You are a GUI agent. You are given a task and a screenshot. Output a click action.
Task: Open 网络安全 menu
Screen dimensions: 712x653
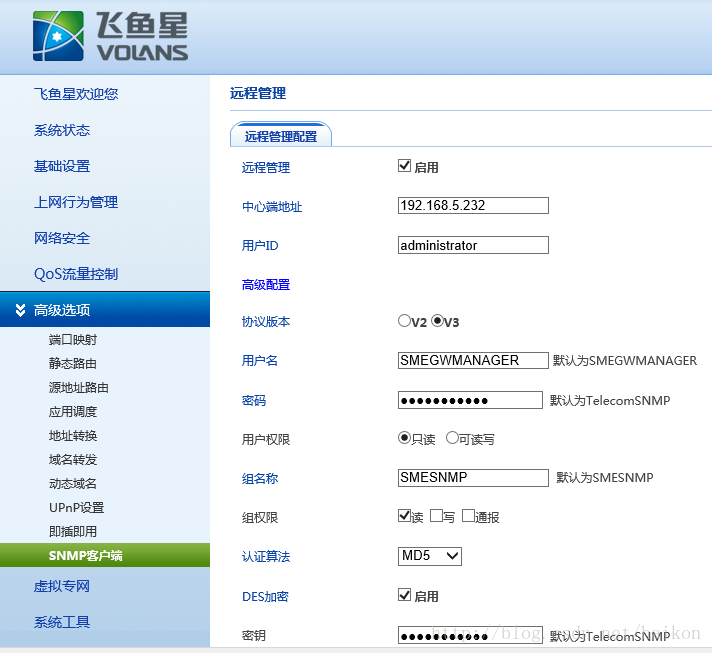(62, 238)
